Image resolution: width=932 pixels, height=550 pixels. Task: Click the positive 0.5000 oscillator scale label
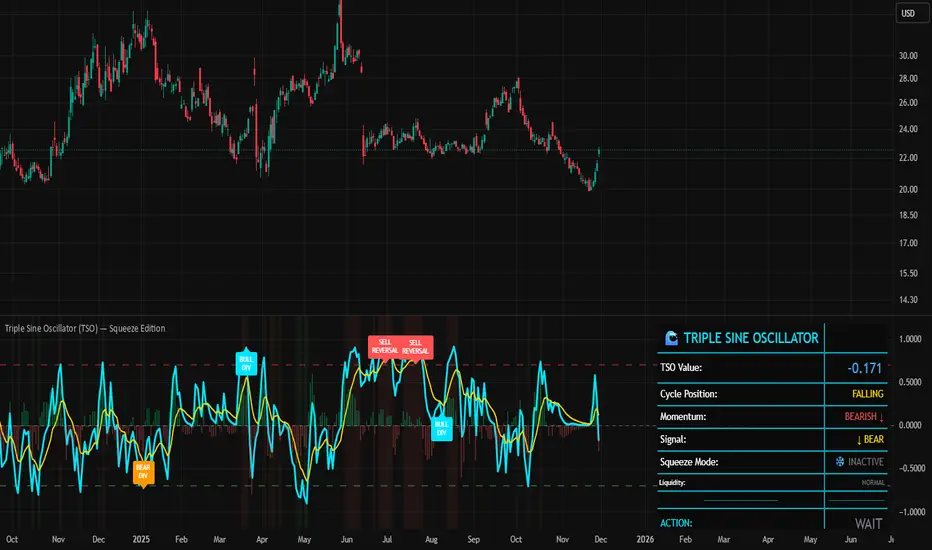click(x=910, y=382)
